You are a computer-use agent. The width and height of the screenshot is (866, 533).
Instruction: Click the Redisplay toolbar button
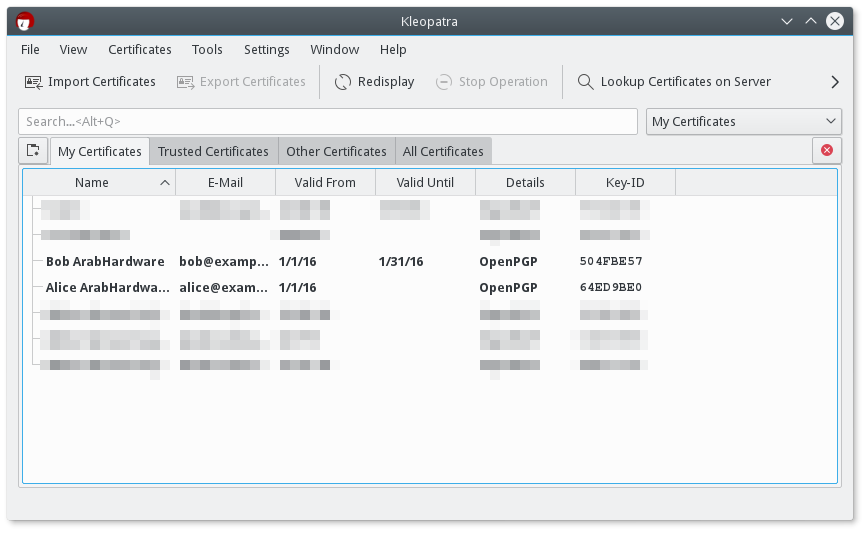pyautogui.click(x=374, y=82)
